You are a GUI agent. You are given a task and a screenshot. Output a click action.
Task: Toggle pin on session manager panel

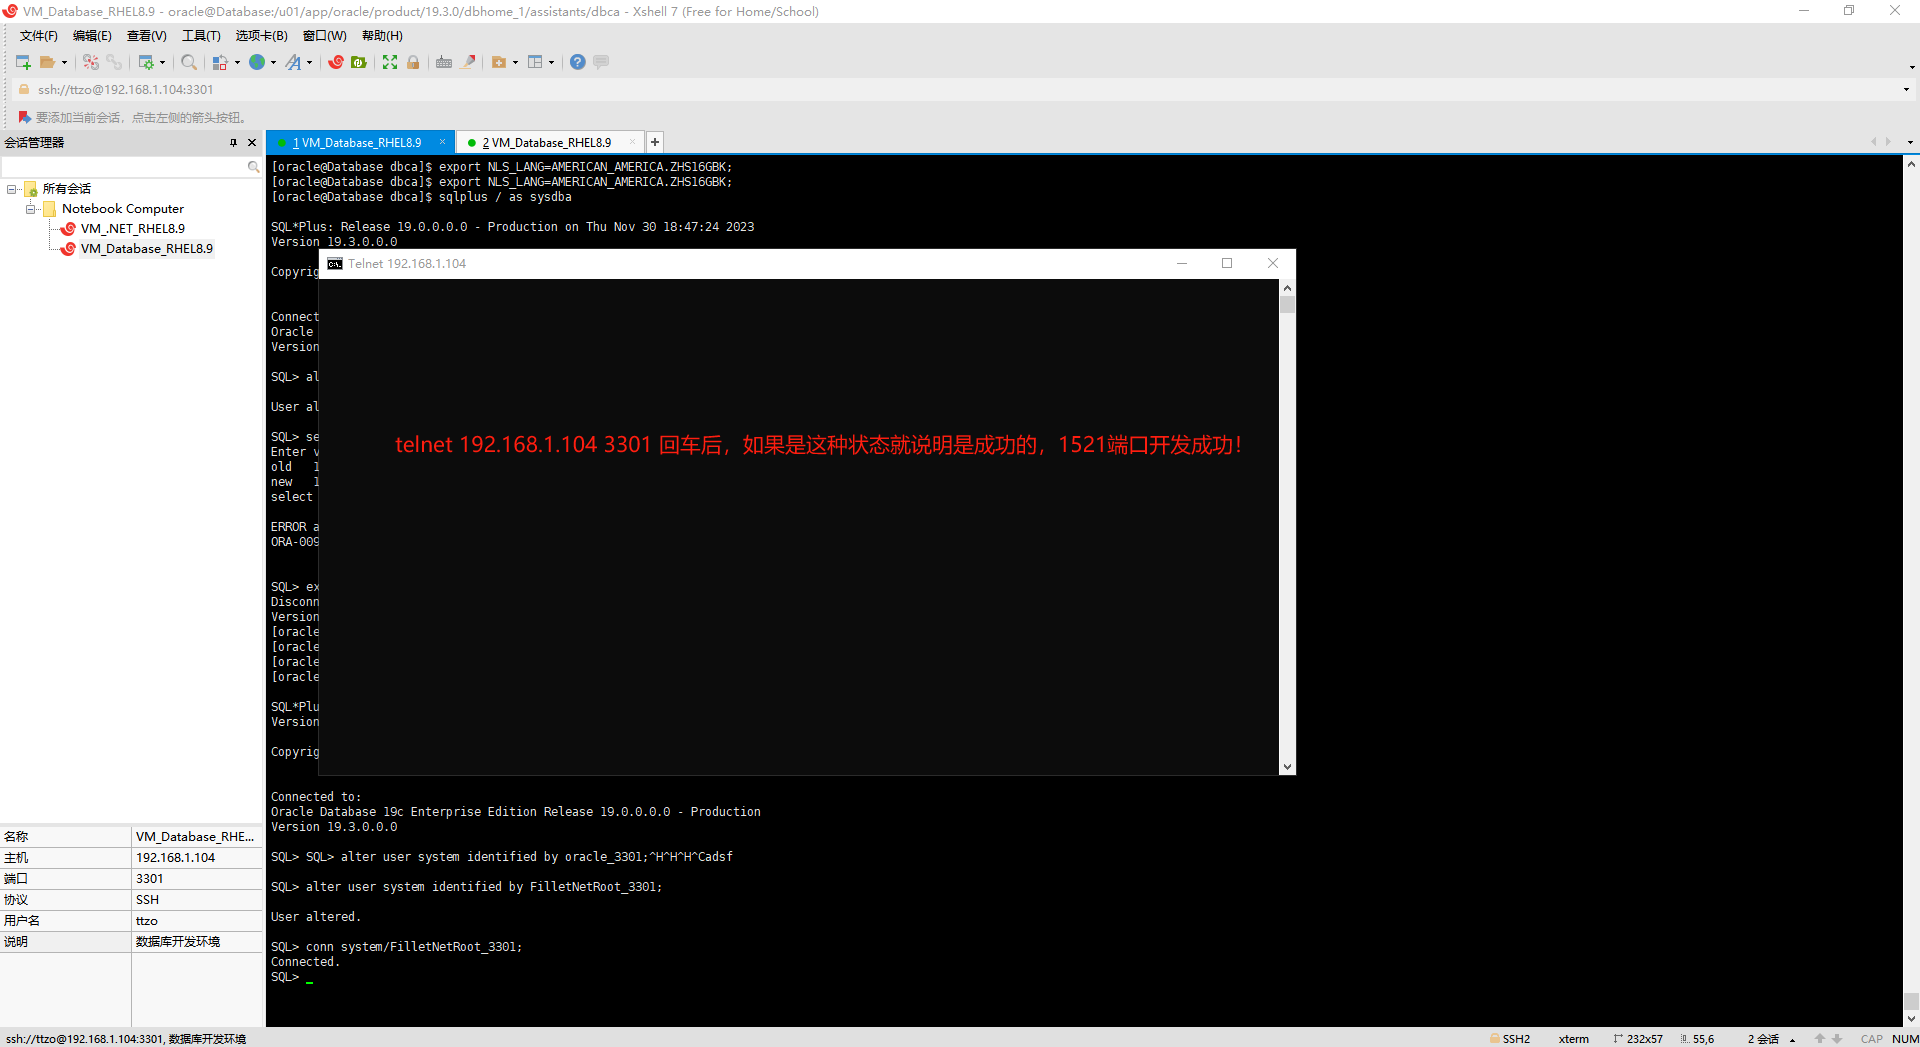[233, 142]
